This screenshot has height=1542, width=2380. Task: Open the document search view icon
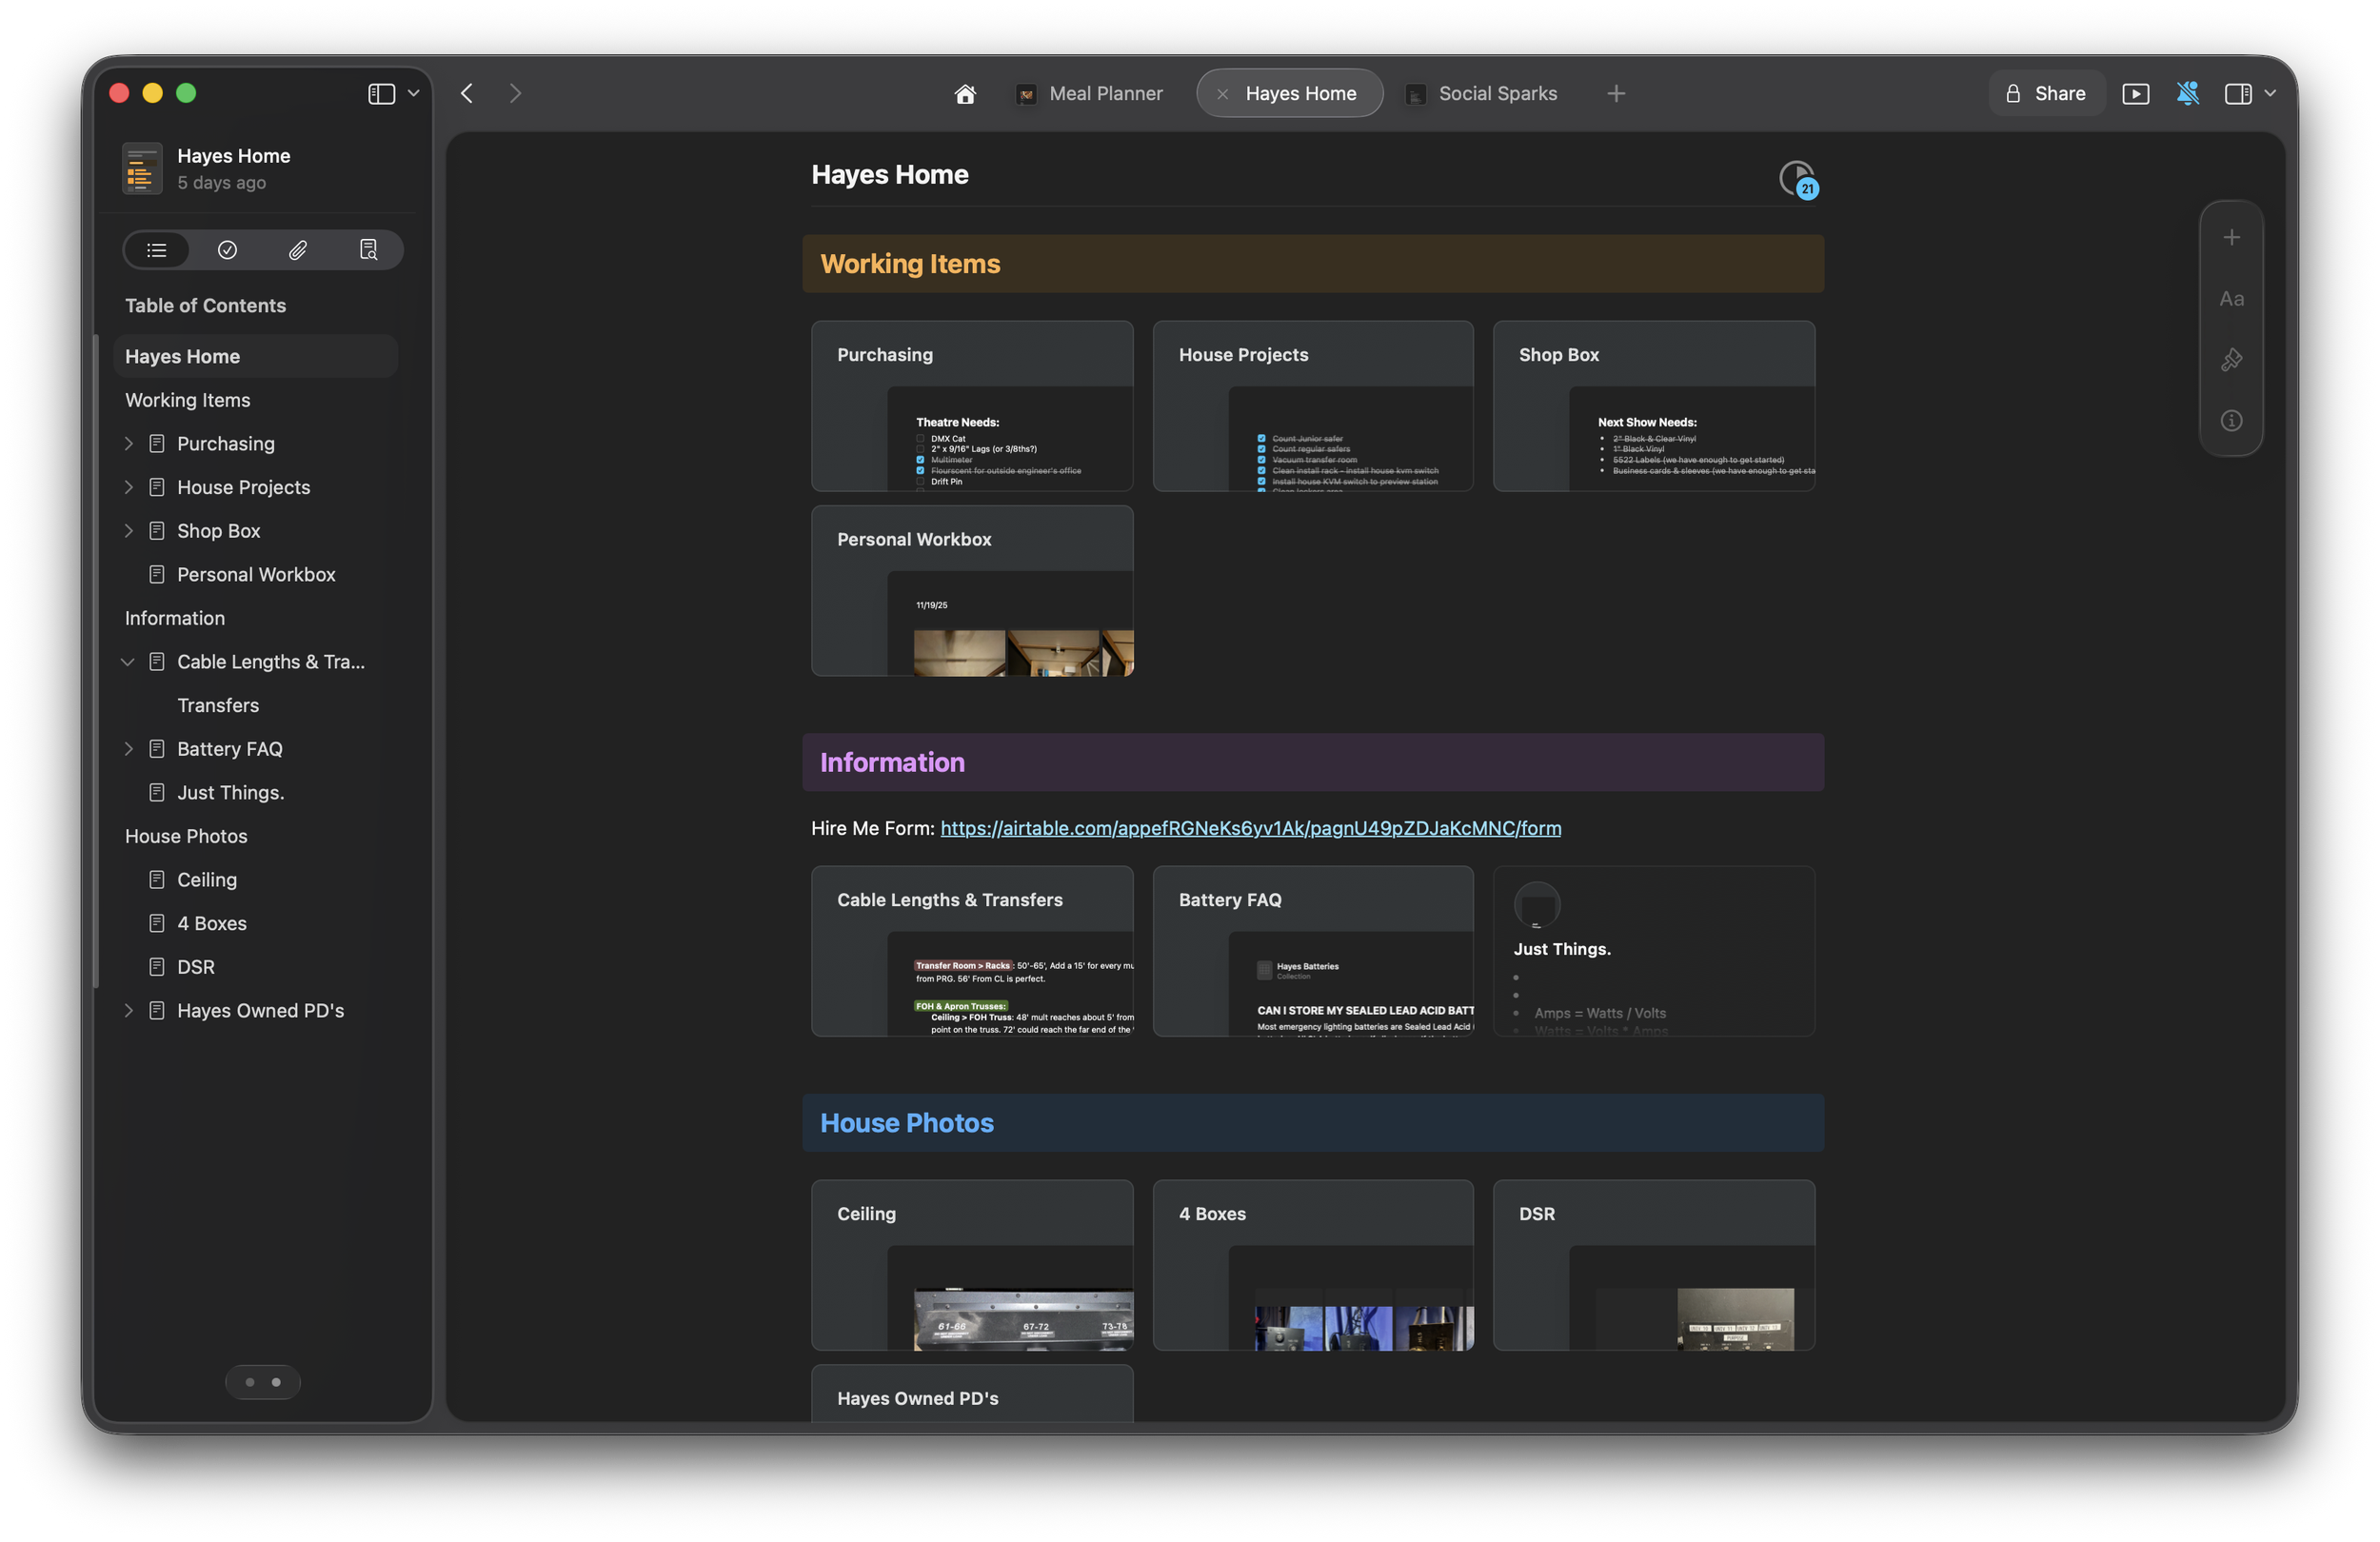click(368, 250)
